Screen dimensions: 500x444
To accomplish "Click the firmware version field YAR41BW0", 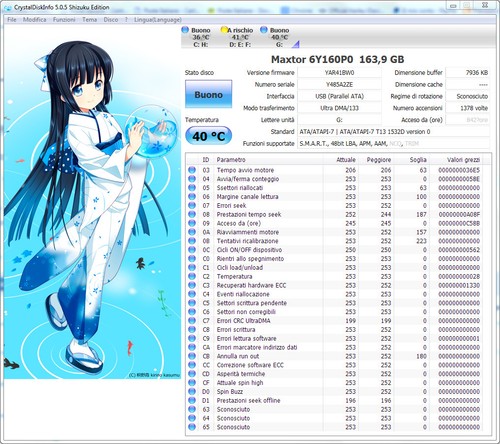I will 339,73.
